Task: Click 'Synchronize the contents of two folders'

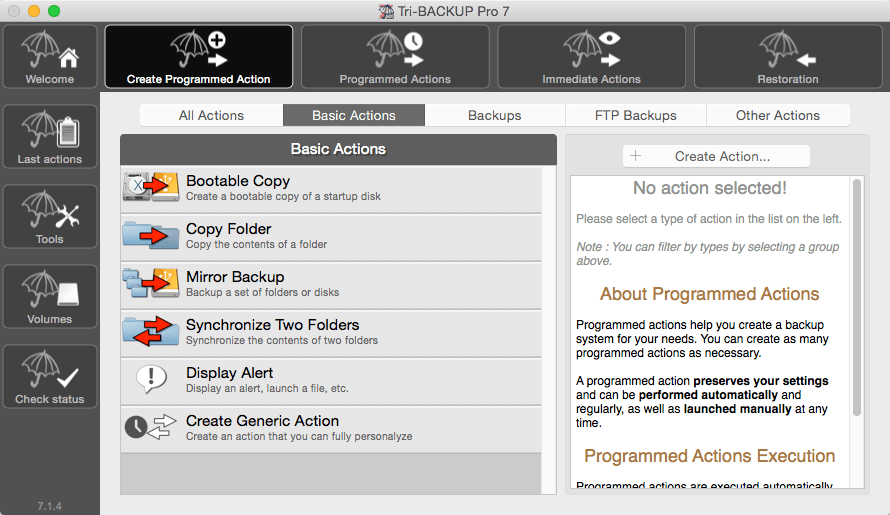Action: point(282,340)
